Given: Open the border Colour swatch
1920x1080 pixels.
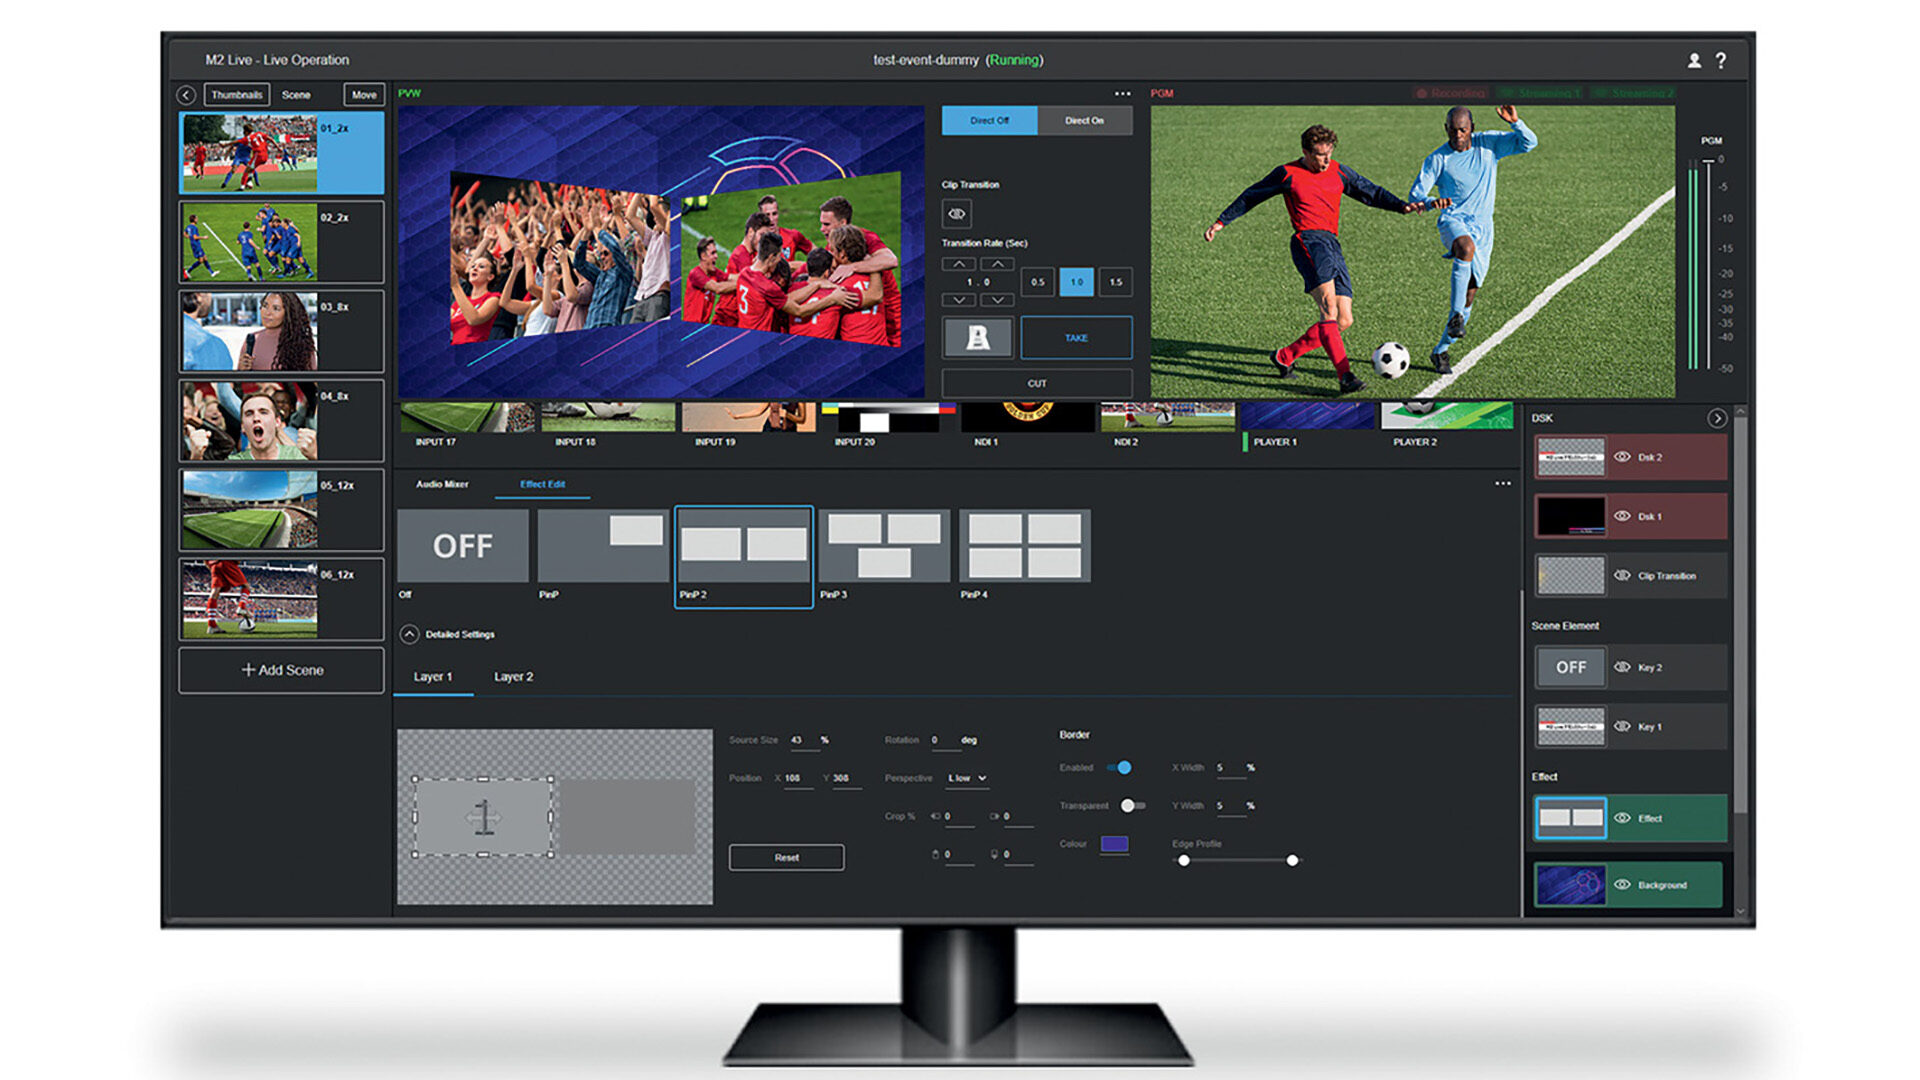Looking at the screenshot, I should pos(1114,844).
